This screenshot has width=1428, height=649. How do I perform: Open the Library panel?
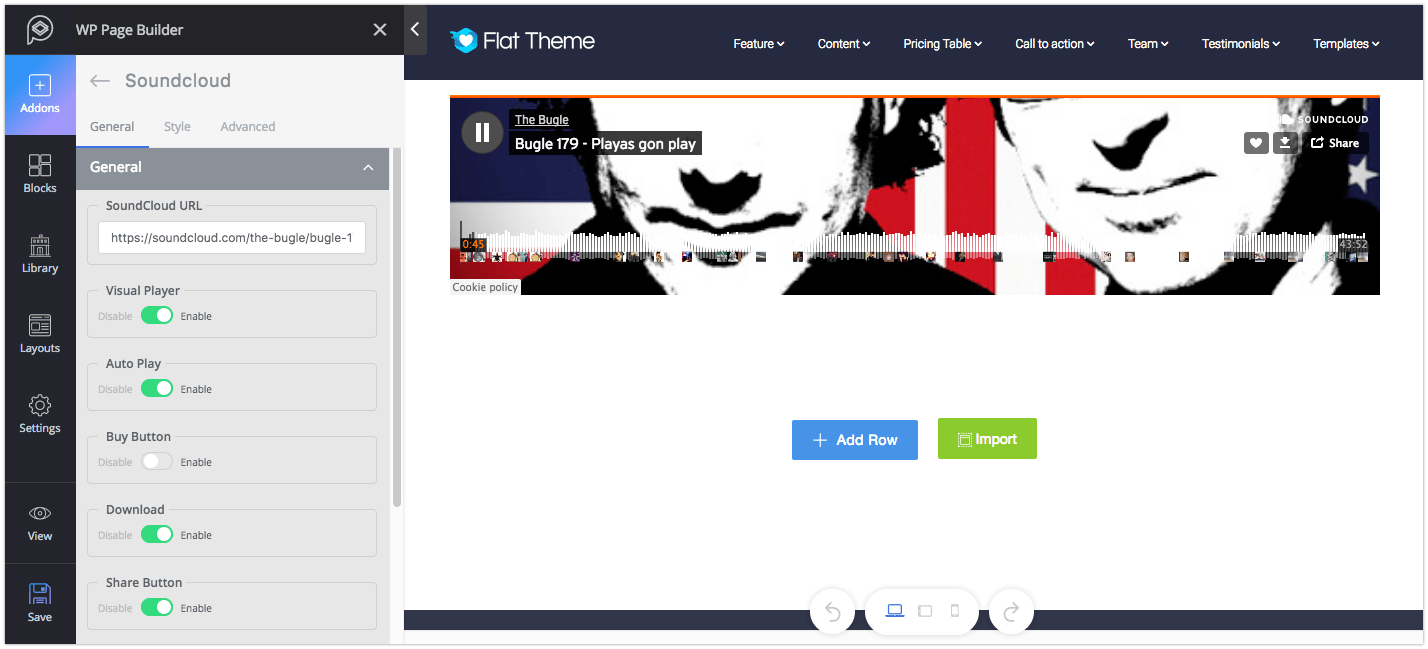point(40,254)
